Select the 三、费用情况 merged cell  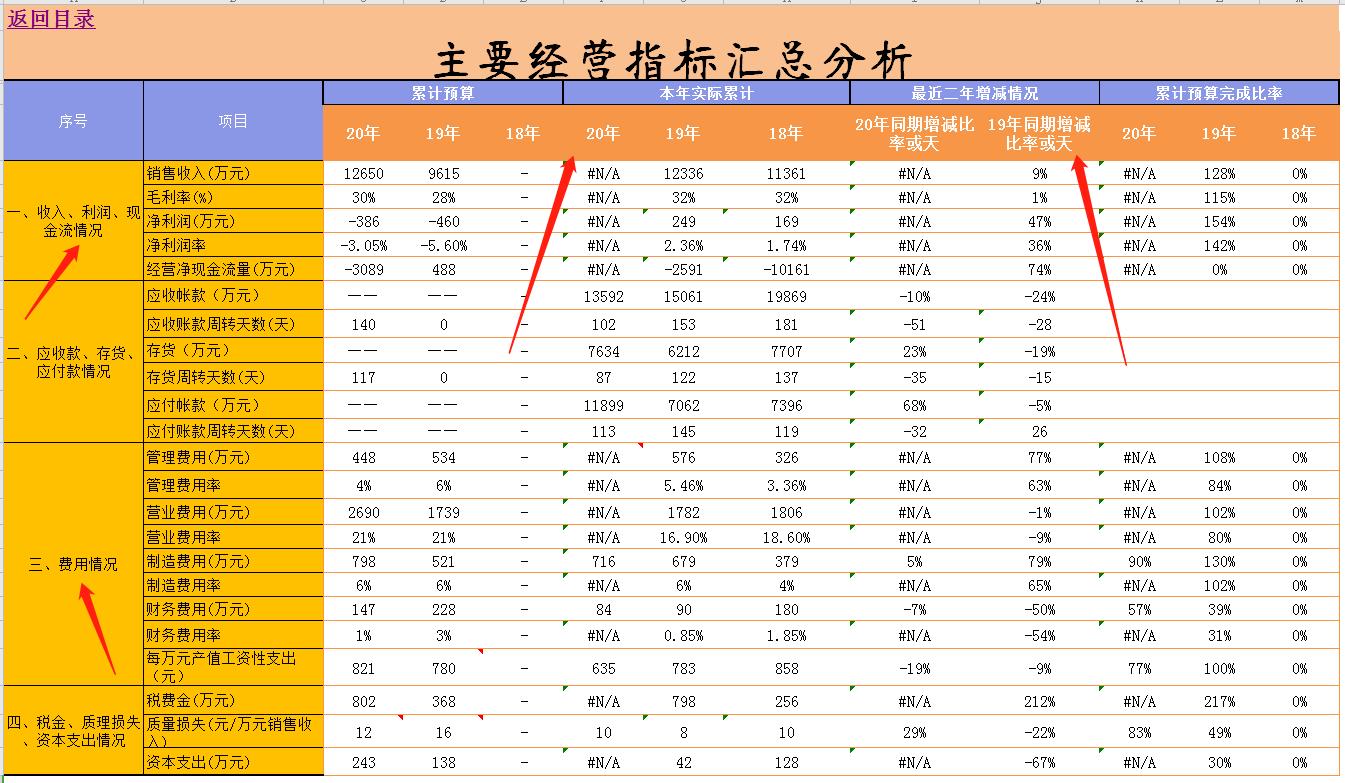(72, 563)
